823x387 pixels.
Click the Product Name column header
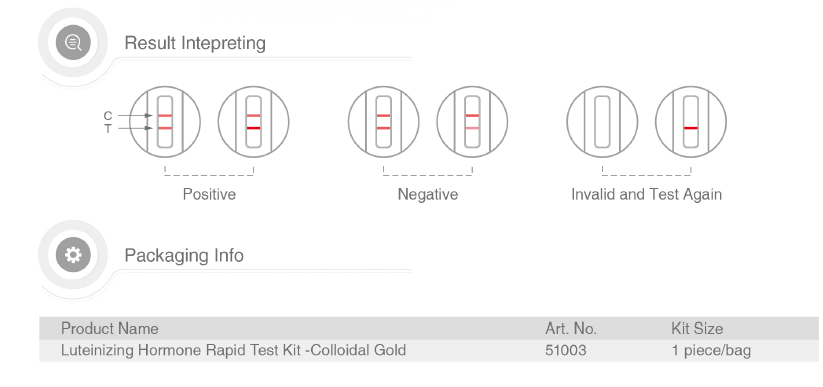[110, 329]
